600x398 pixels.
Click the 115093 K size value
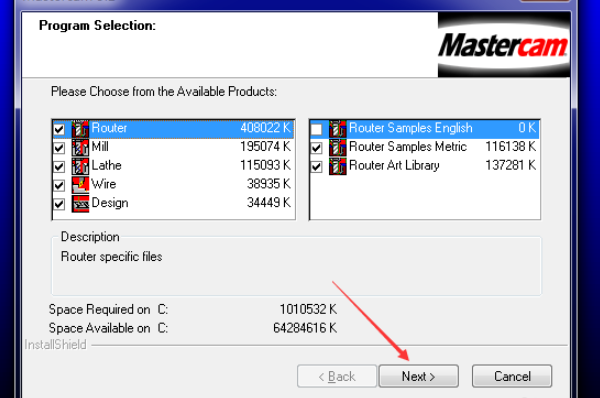click(x=266, y=165)
